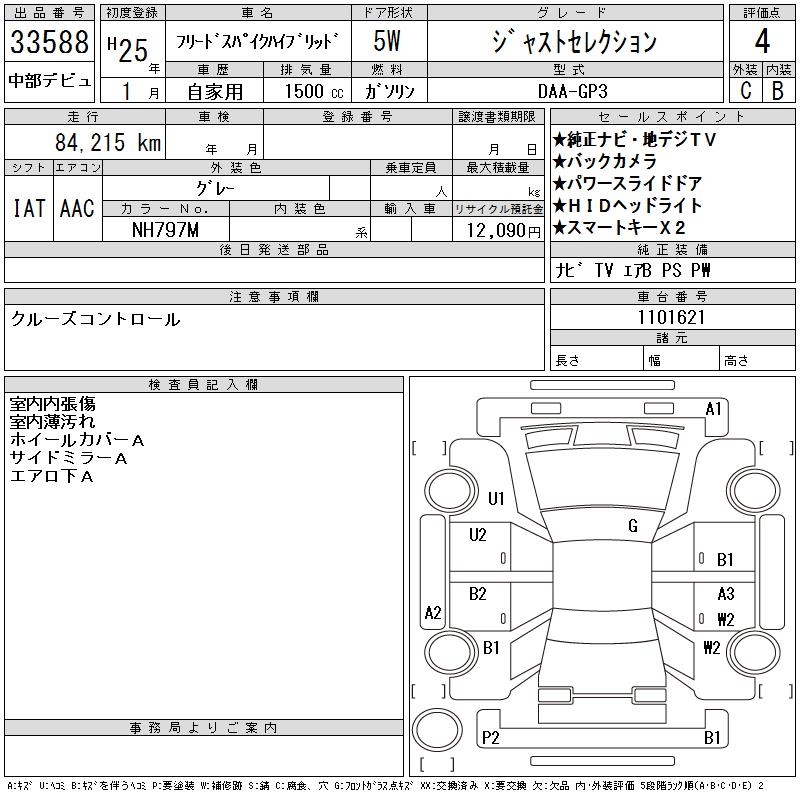Viewport: 800px width, 800px height.
Task: Click the G windshield chip marker
Action: [632, 526]
